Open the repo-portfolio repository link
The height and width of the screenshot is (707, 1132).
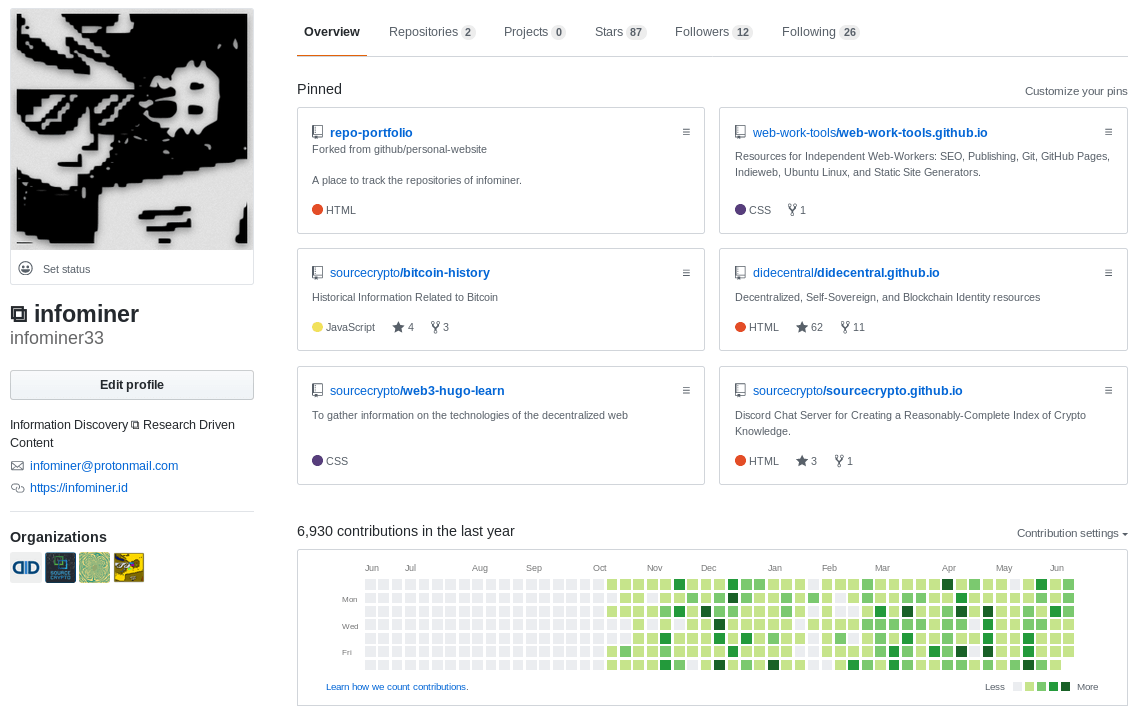(371, 132)
